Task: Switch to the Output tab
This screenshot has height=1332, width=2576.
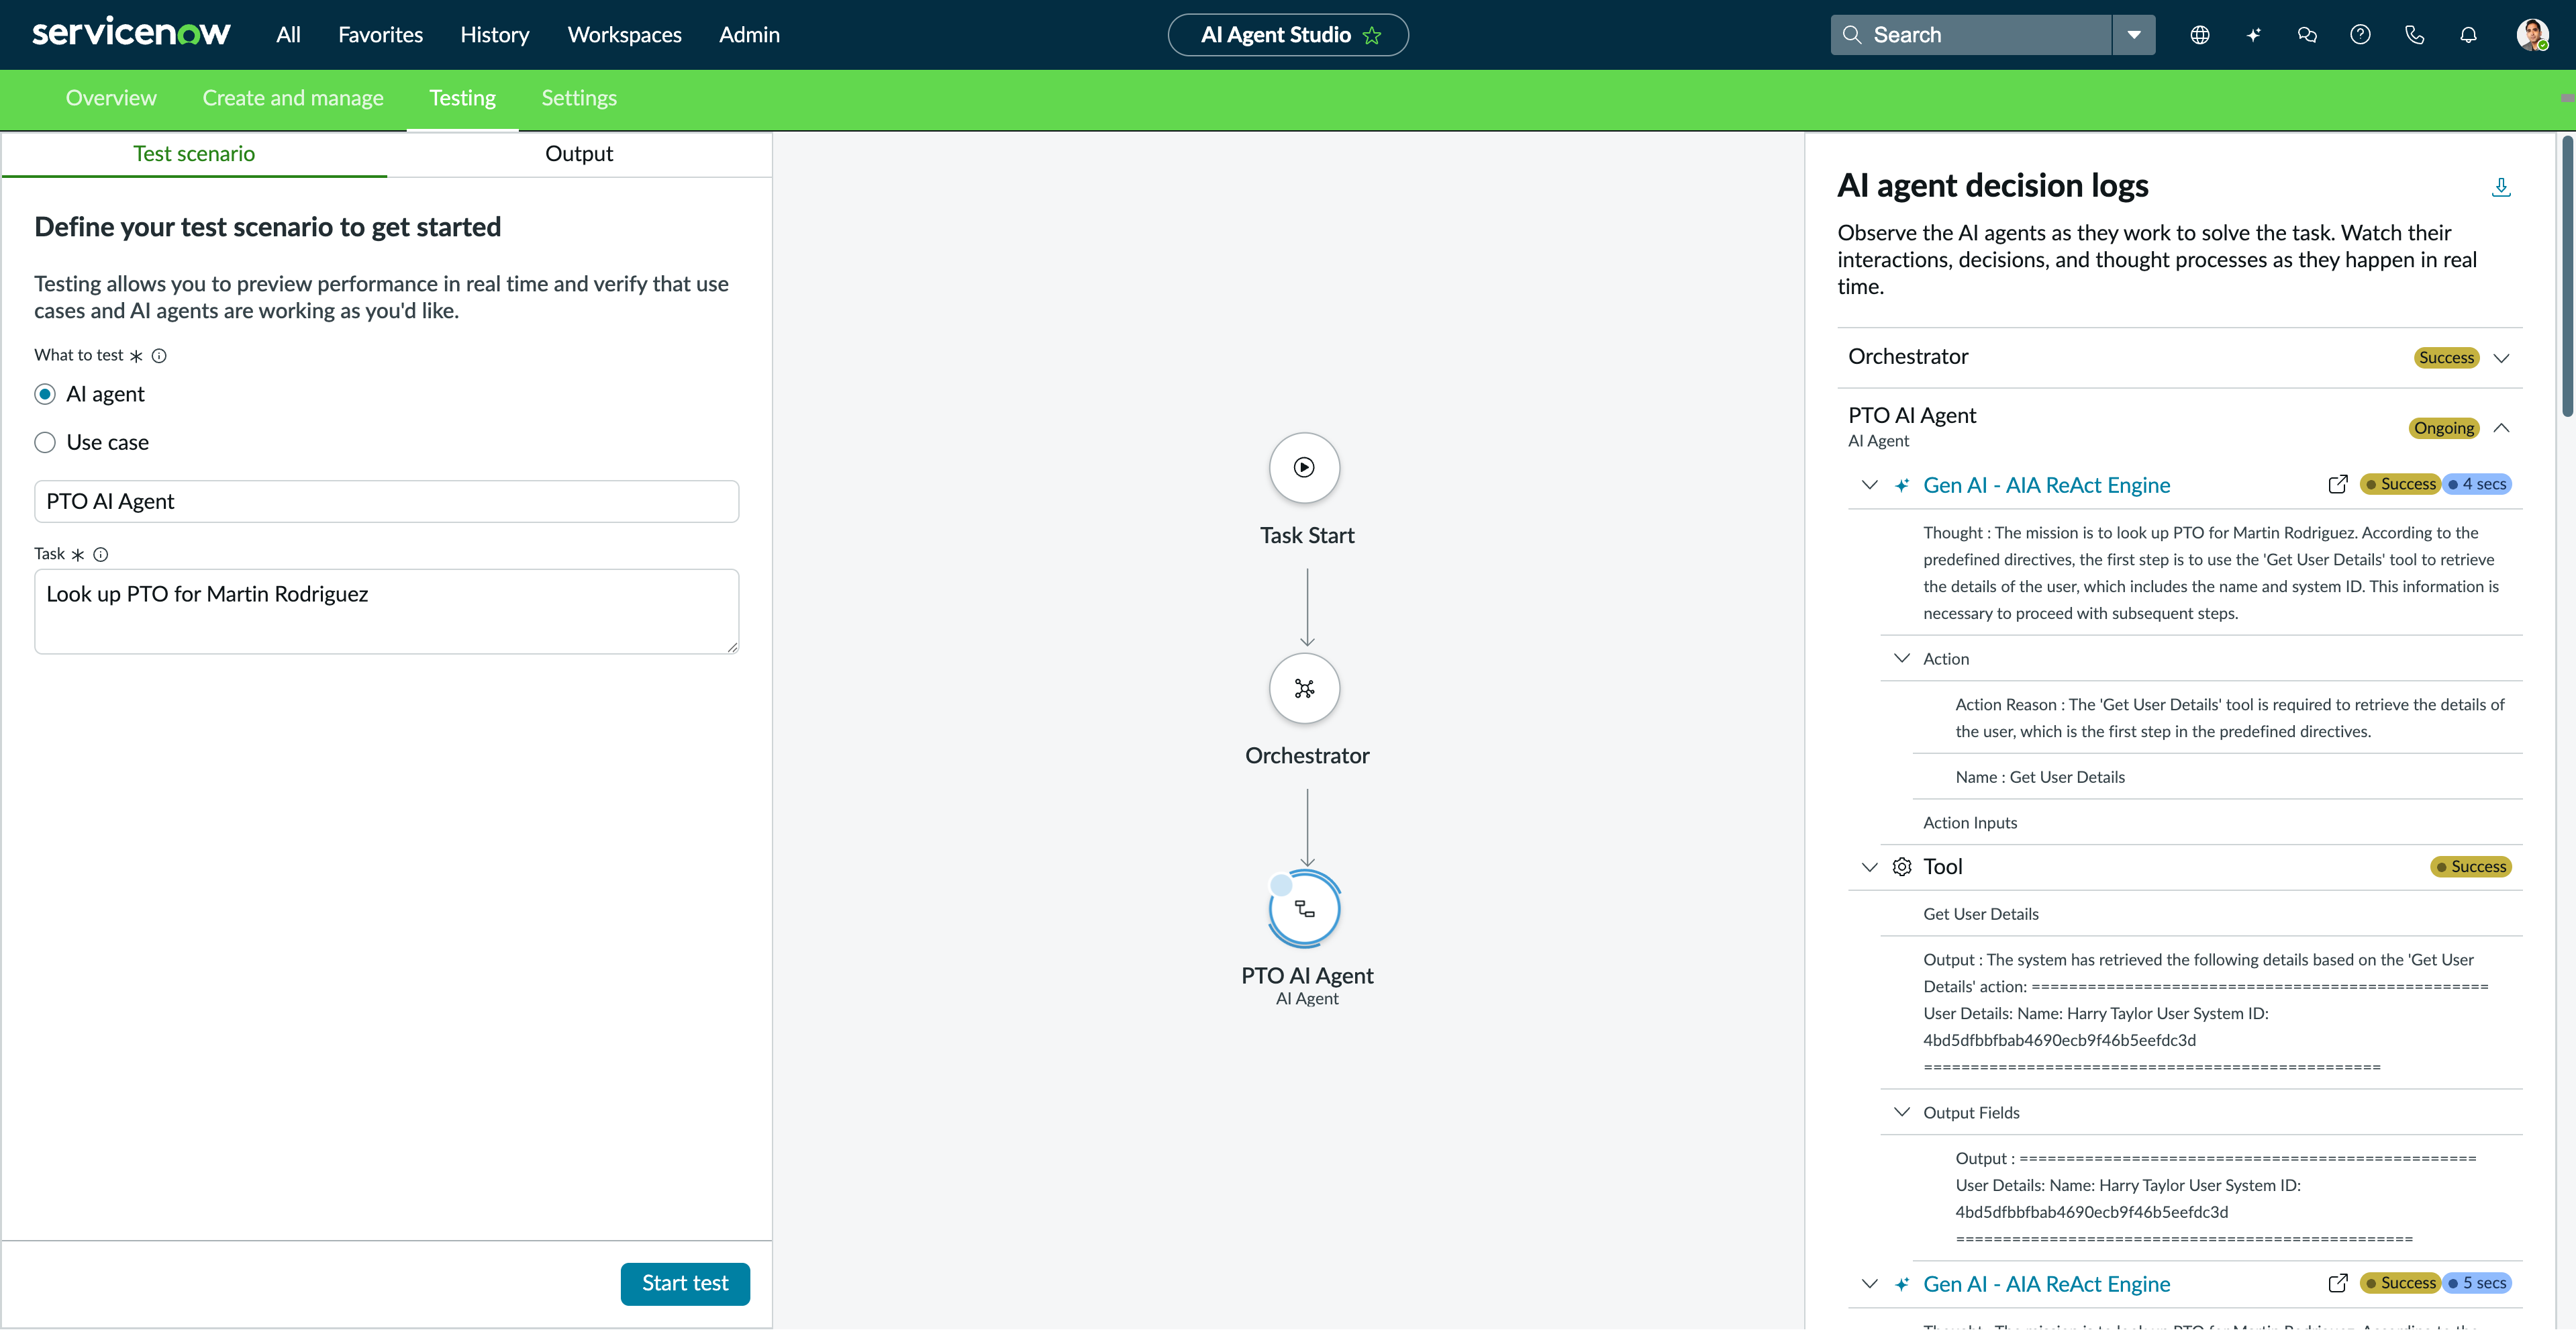Action: [x=578, y=153]
